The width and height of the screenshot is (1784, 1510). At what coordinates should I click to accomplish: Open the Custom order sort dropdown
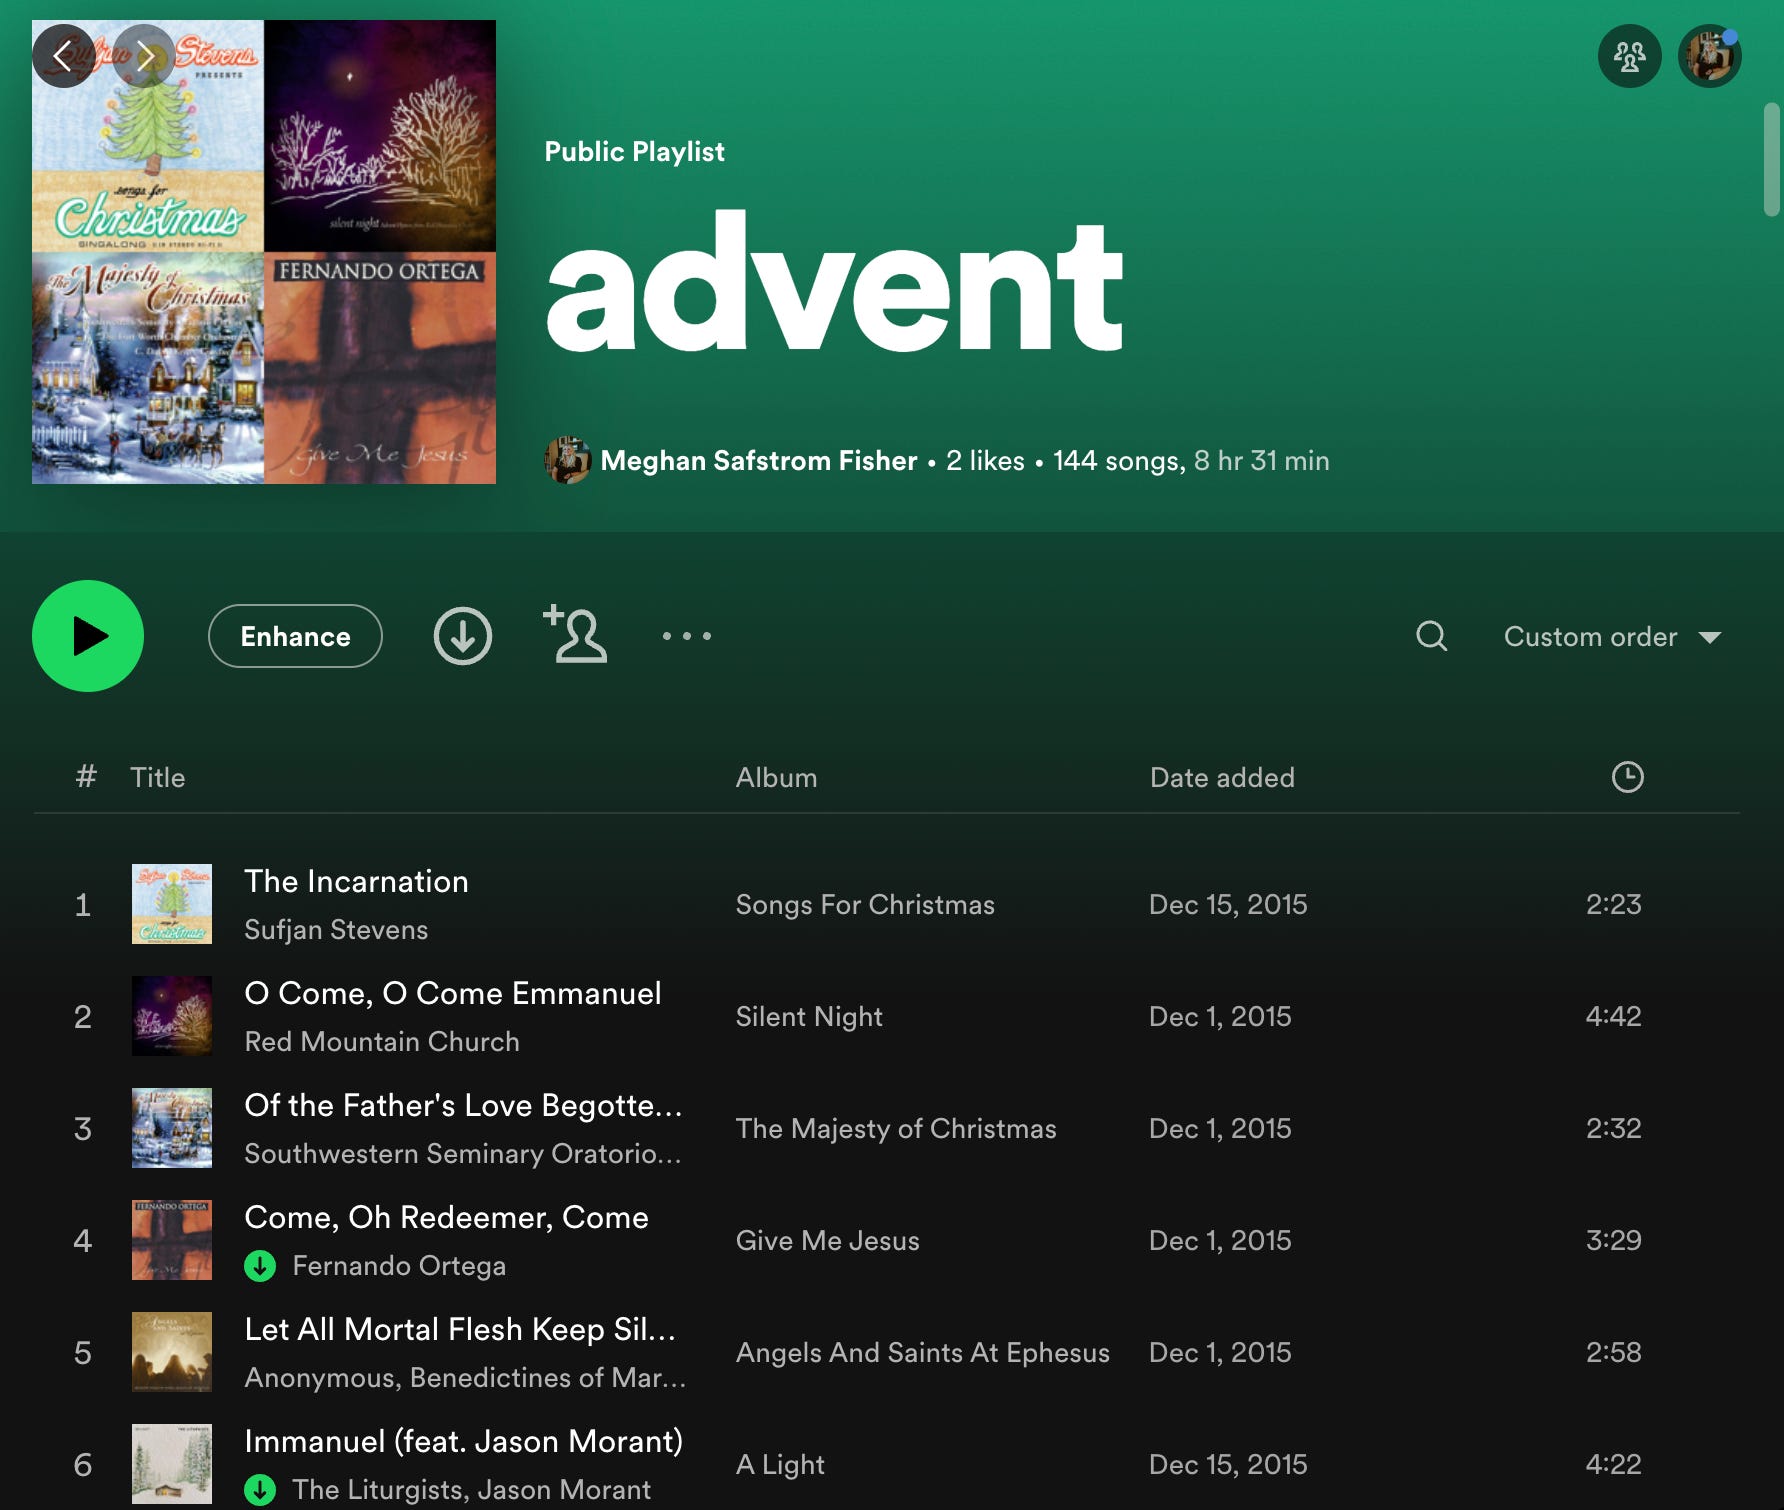pos(1612,637)
